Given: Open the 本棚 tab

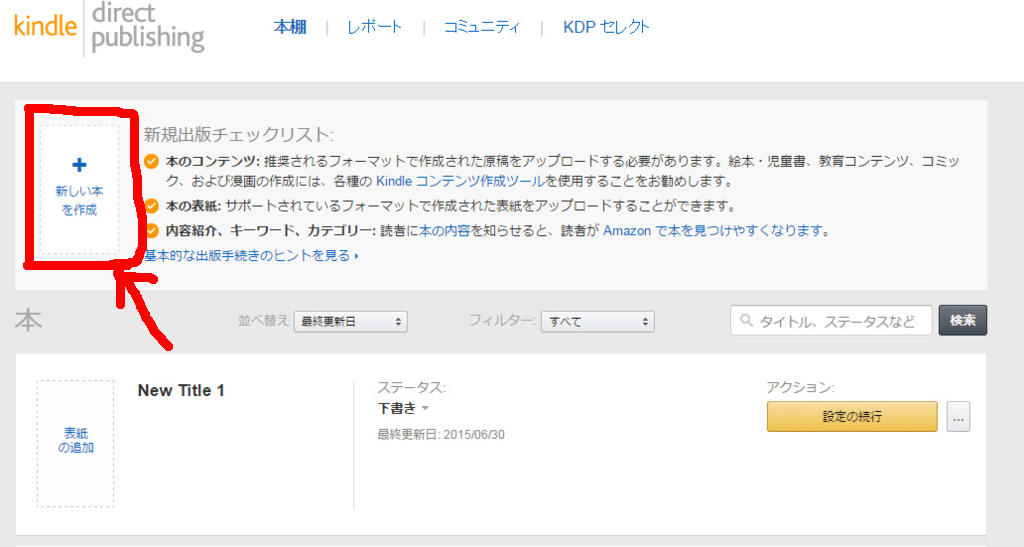Looking at the screenshot, I should point(290,27).
